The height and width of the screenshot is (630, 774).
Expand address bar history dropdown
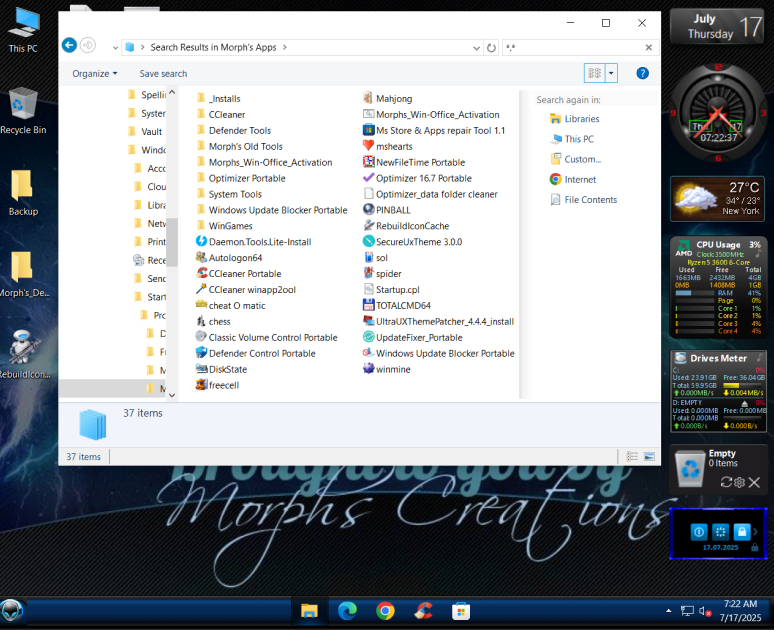coord(476,48)
